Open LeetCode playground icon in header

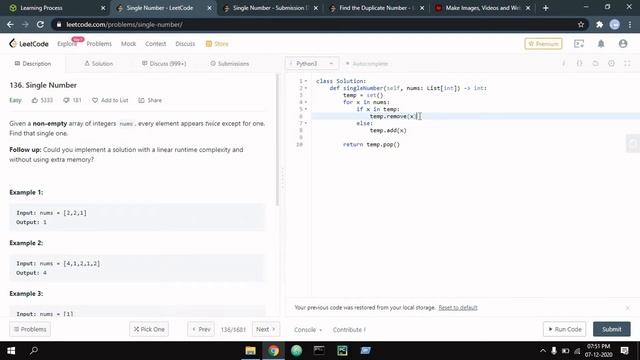(579, 44)
